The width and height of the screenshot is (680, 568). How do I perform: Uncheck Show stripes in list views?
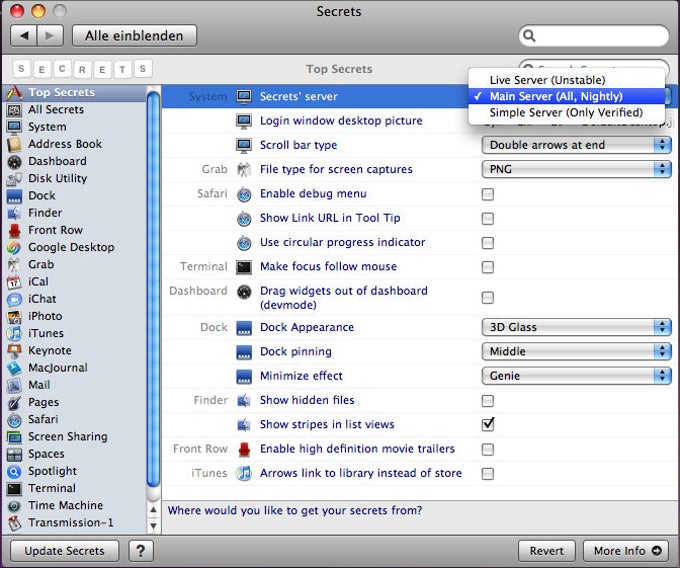pos(488,424)
